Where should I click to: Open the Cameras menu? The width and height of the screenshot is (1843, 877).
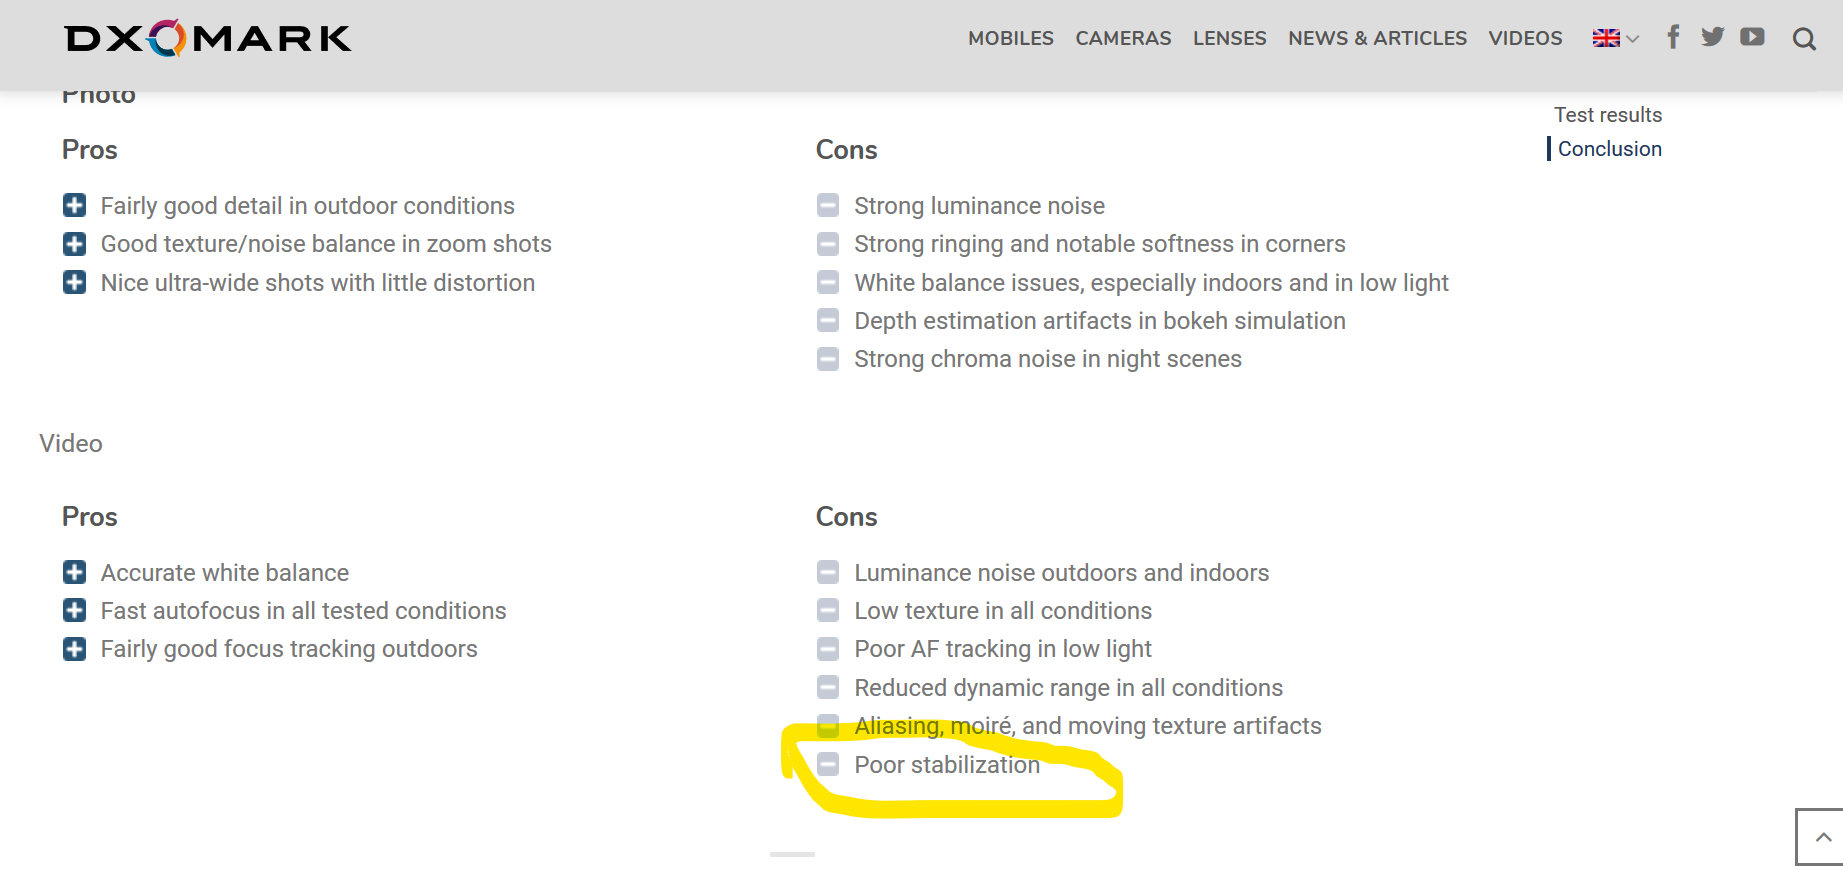coord(1123,38)
